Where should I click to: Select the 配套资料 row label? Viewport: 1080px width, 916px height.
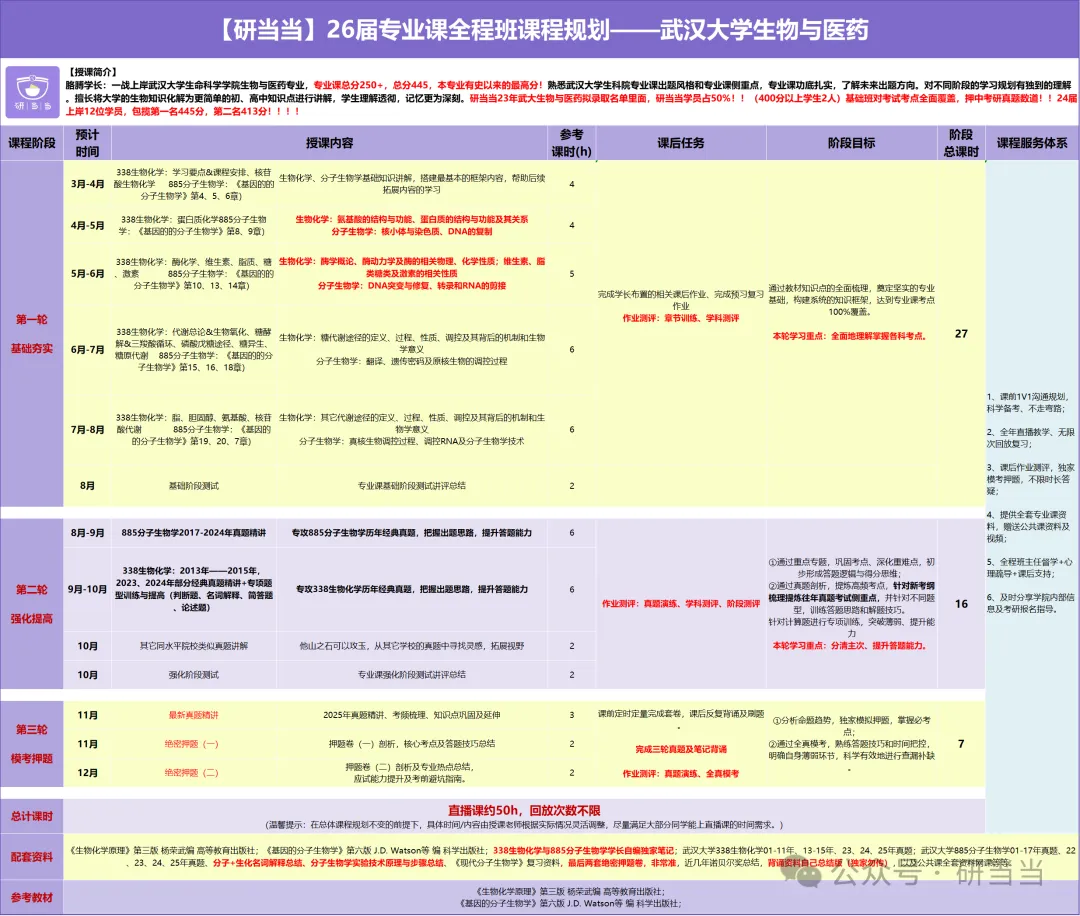32,857
